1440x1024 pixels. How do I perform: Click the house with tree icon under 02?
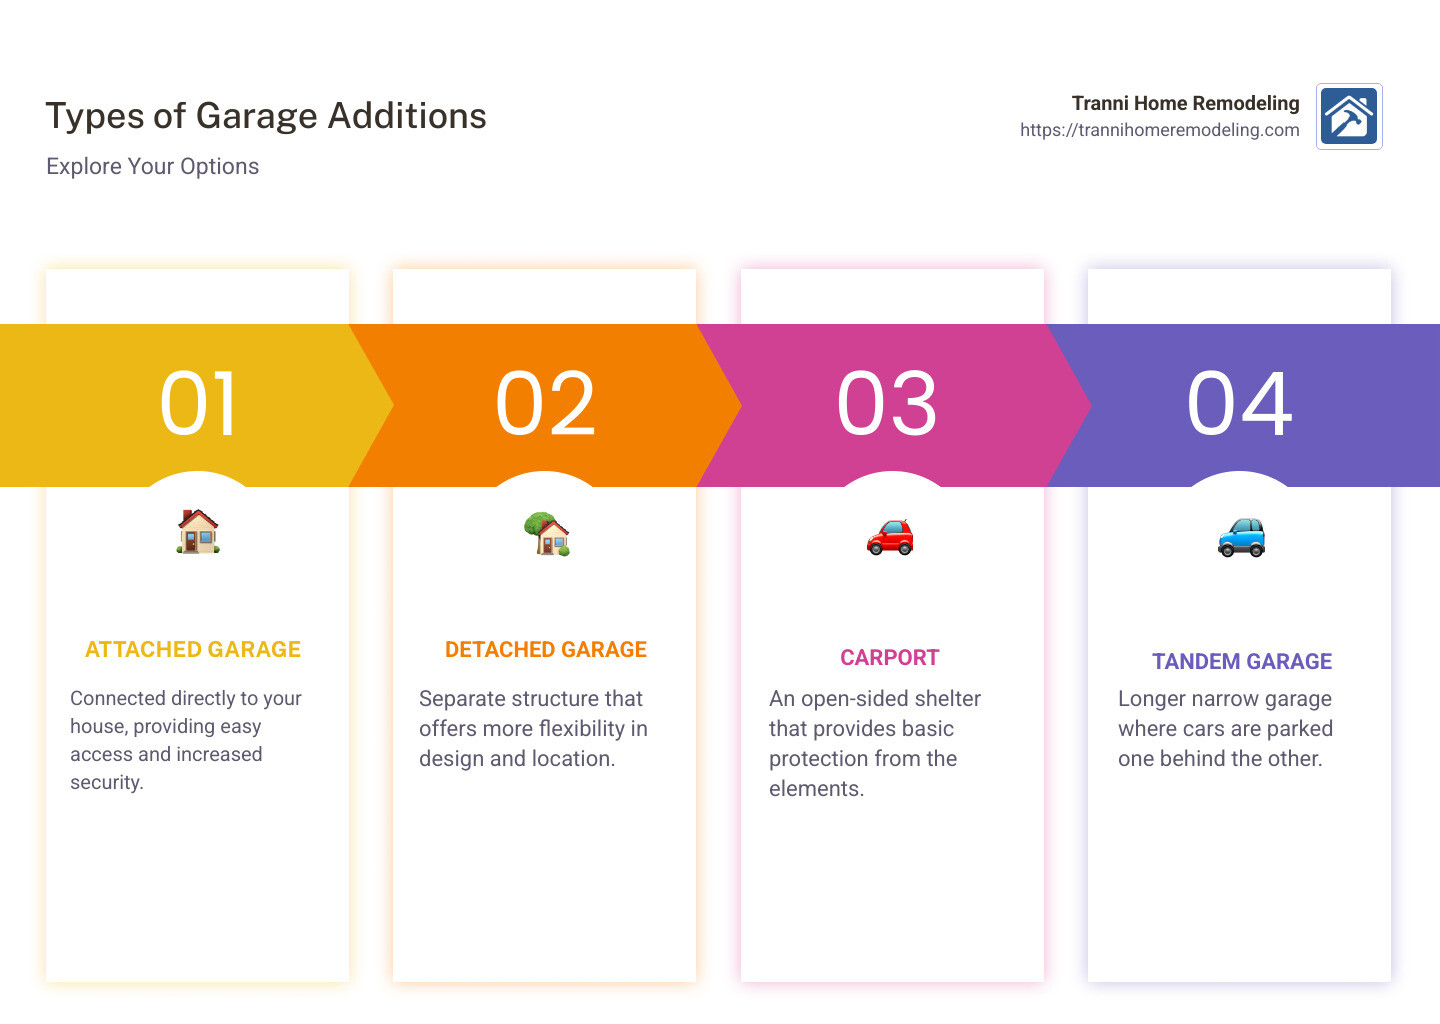546,533
